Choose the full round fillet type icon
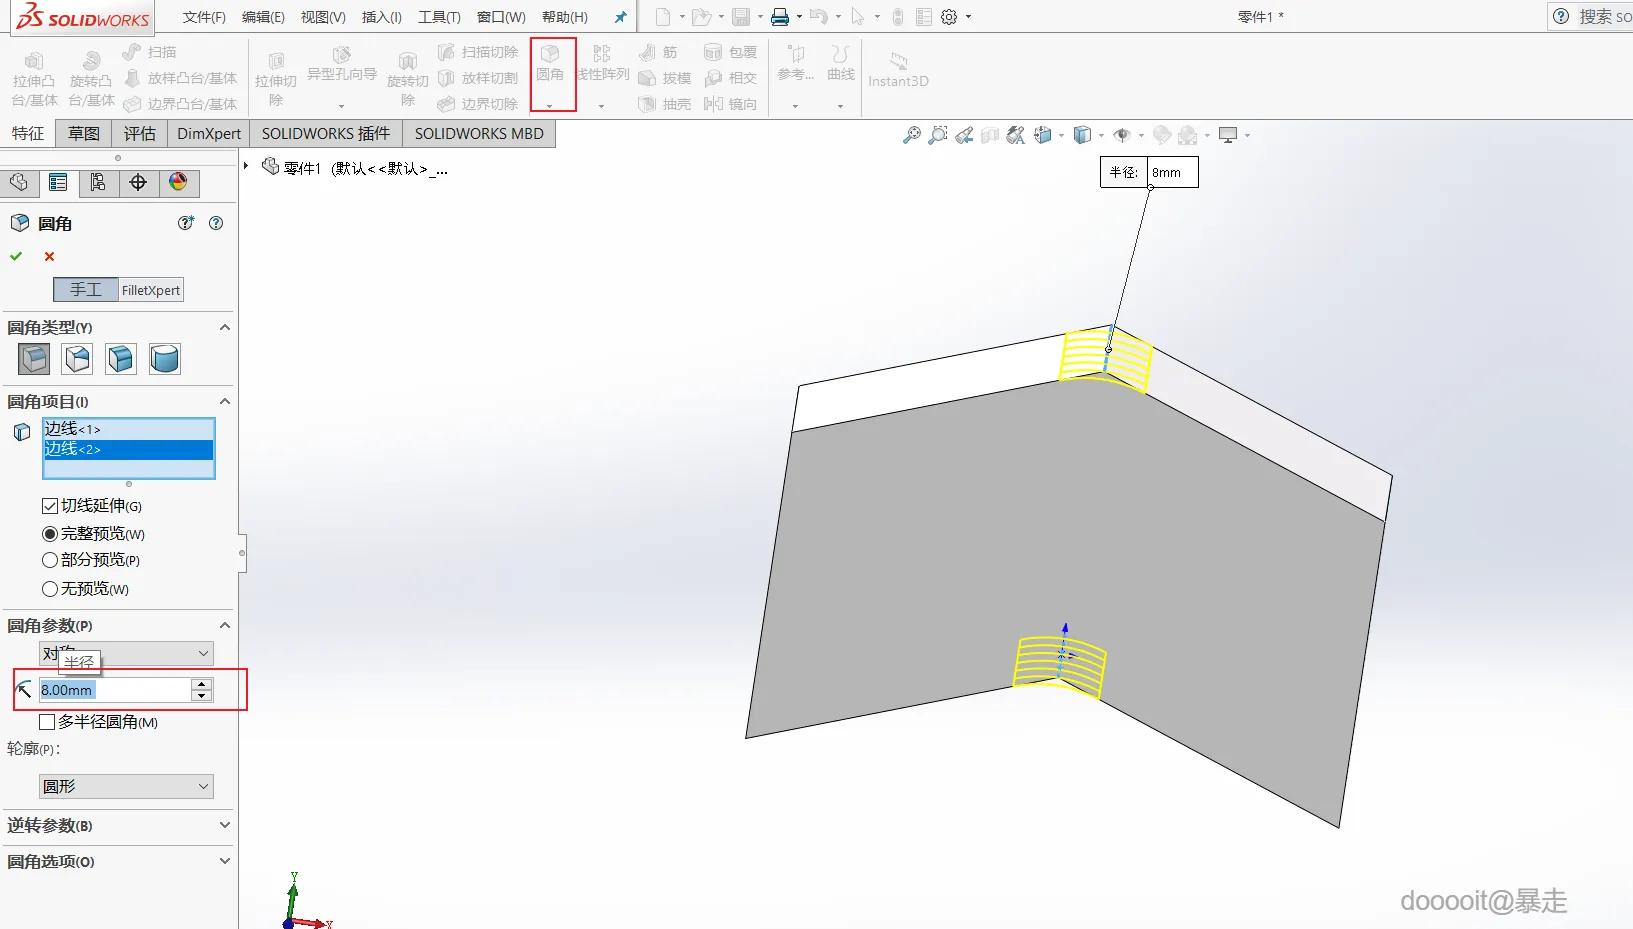Screen dimensions: 1633x929 coord(165,359)
